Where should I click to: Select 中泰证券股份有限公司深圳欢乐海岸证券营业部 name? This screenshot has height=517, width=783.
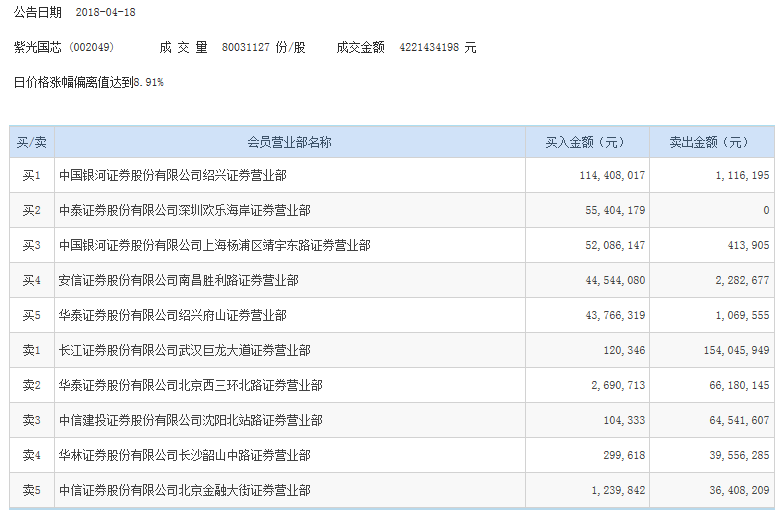[x=185, y=210]
